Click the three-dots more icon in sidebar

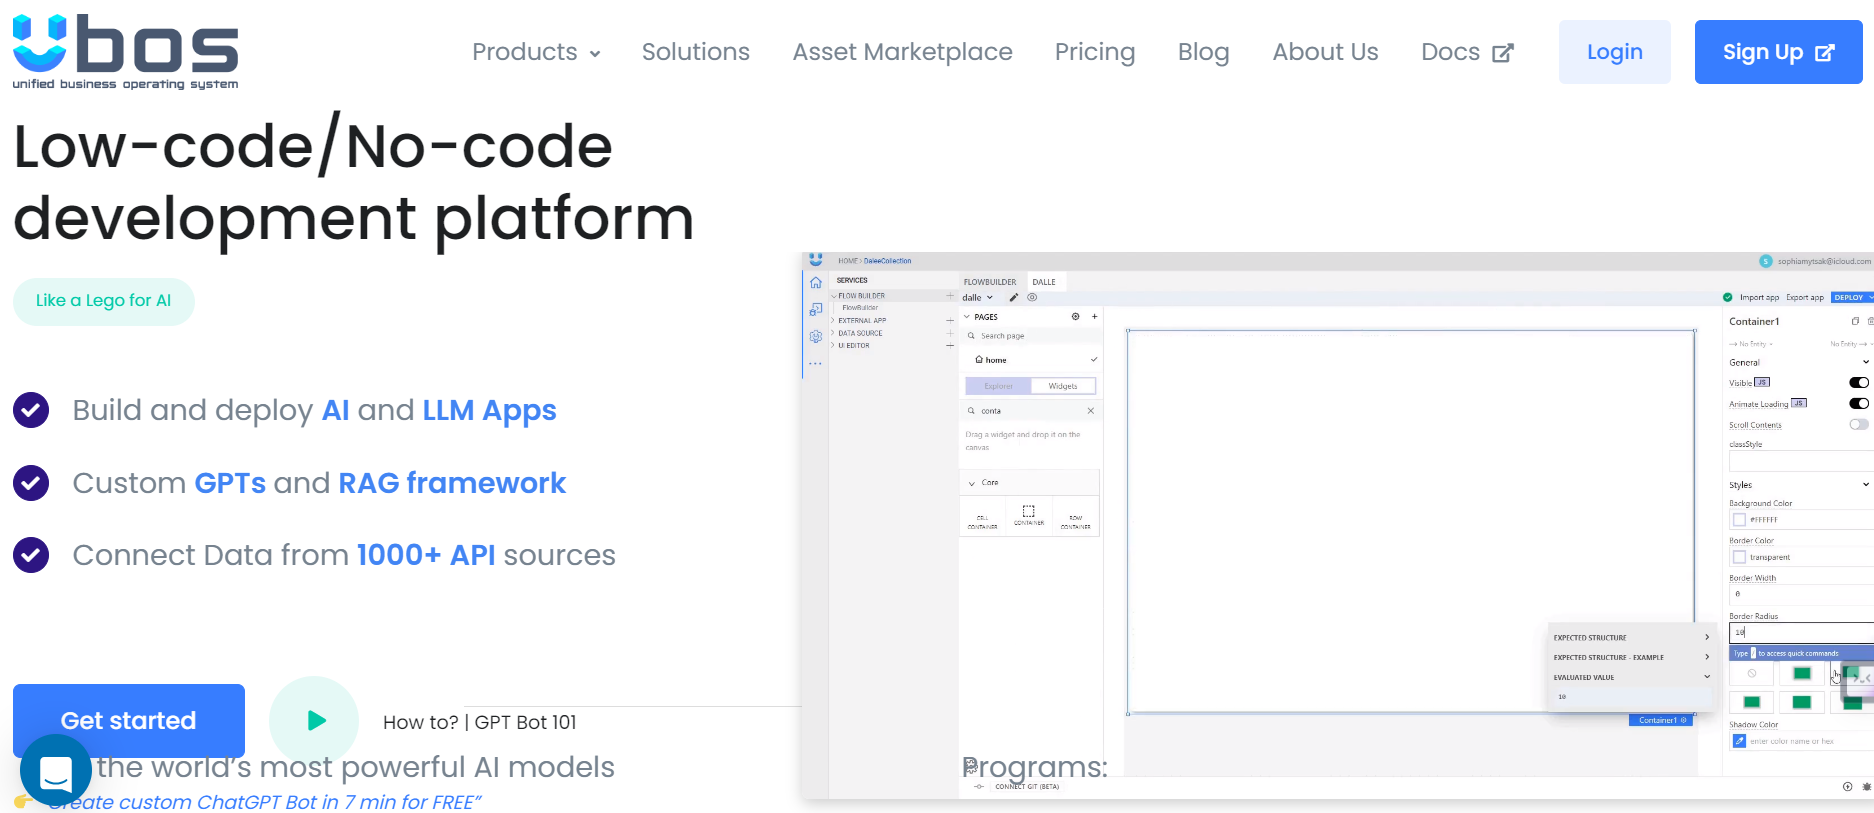816,364
